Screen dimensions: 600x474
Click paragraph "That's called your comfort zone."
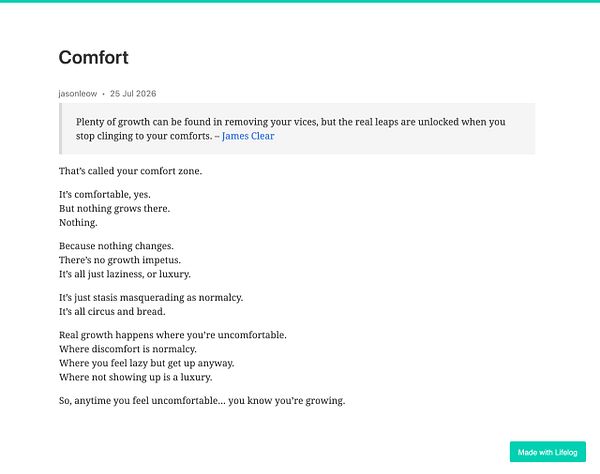(130, 171)
